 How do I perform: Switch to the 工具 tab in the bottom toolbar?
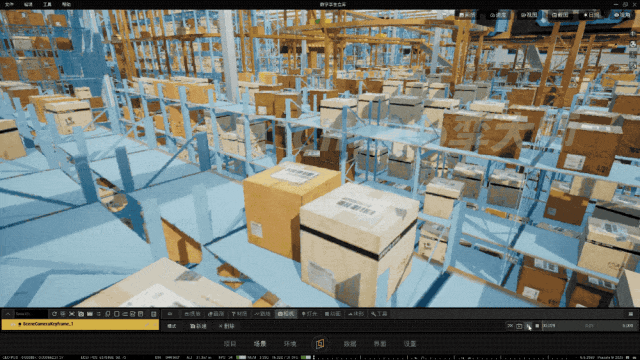[x=379, y=314]
